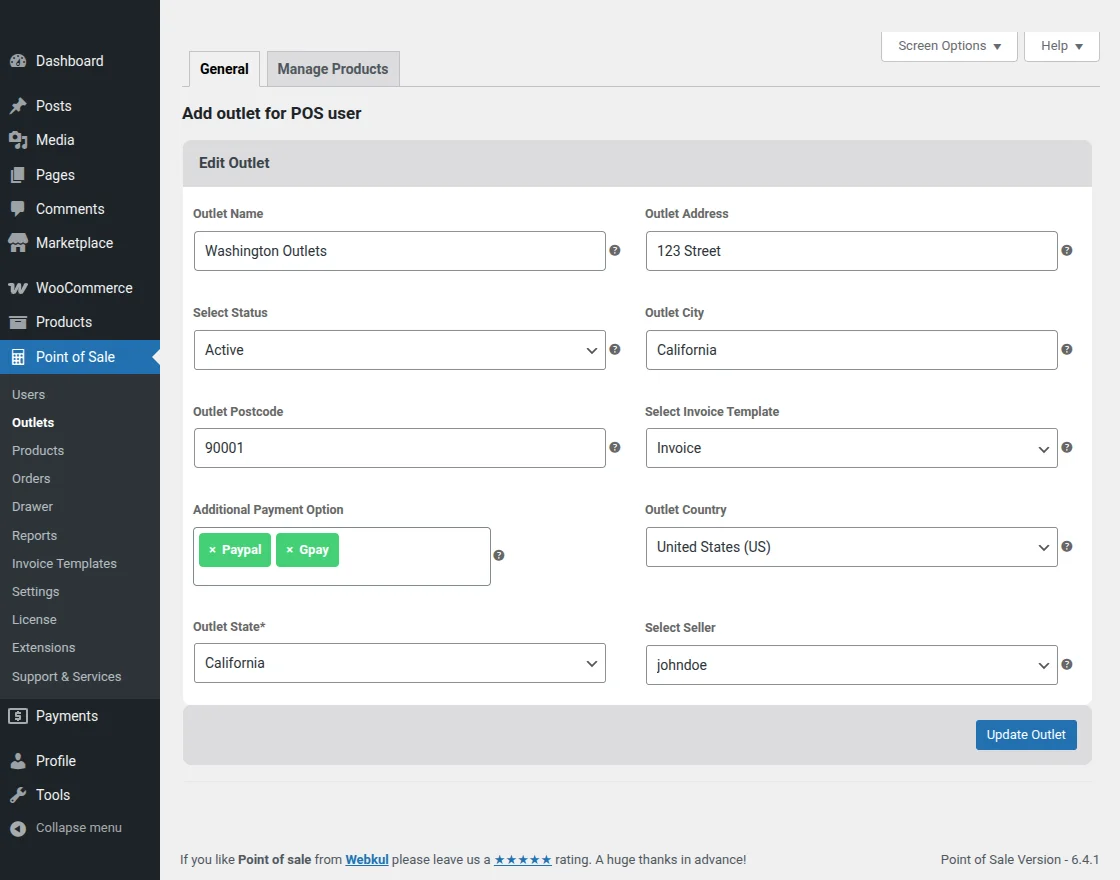The height and width of the screenshot is (880, 1120).
Task: Open Outlets submenu item
Action: click(33, 422)
